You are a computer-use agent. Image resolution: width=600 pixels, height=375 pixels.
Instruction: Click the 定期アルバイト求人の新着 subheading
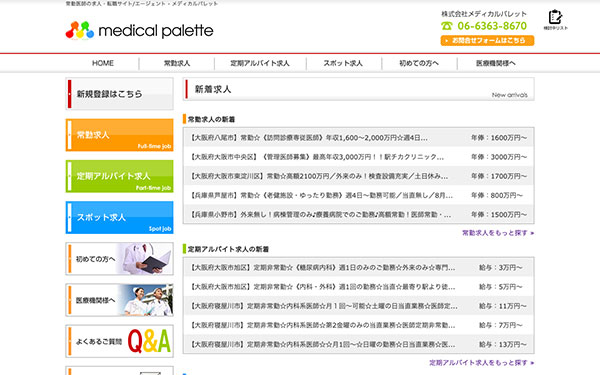click(x=228, y=249)
